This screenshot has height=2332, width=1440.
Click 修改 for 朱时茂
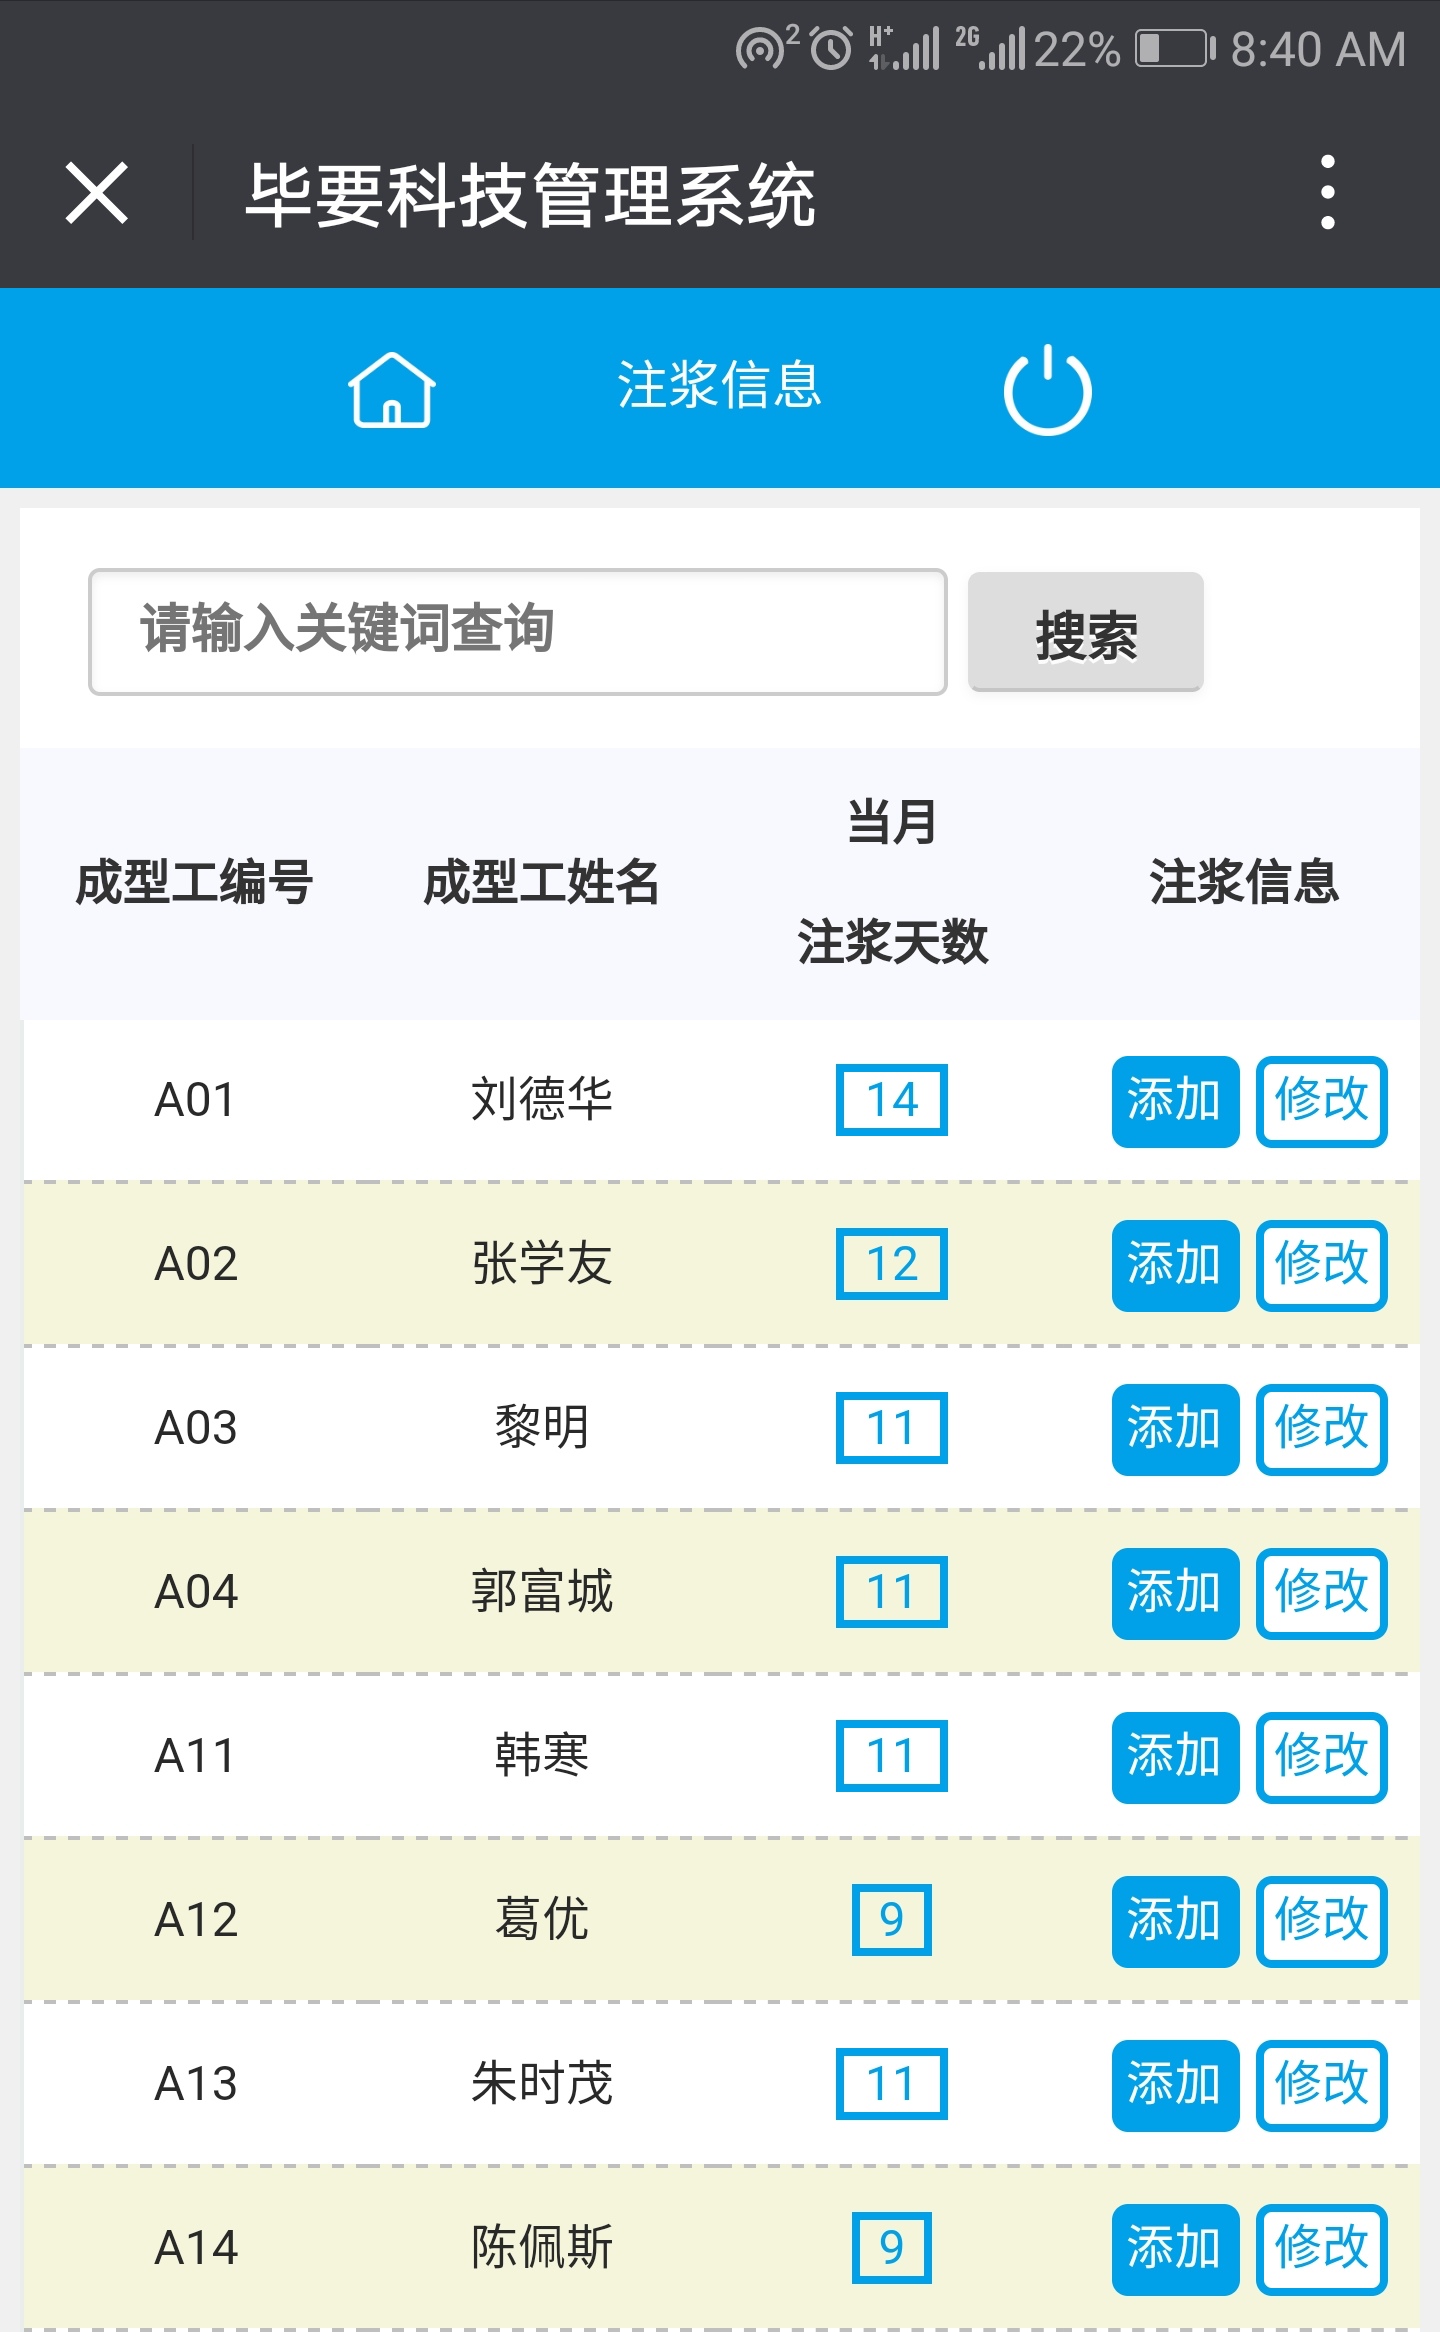(x=1322, y=2085)
